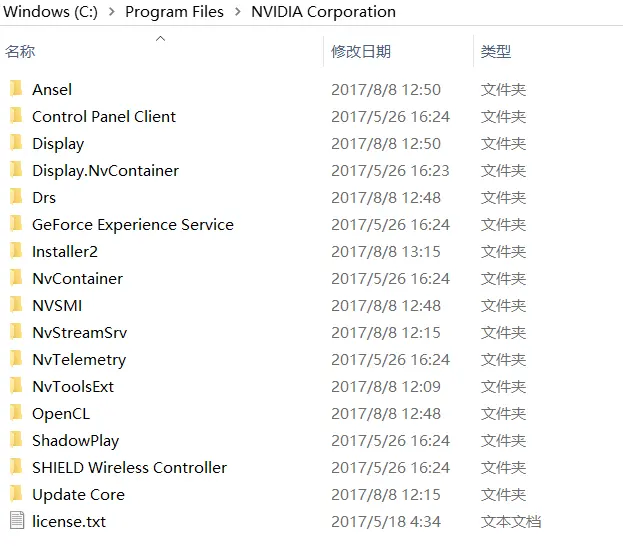
Task: Select the ShadowPlay folder name
Action: (75, 441)
